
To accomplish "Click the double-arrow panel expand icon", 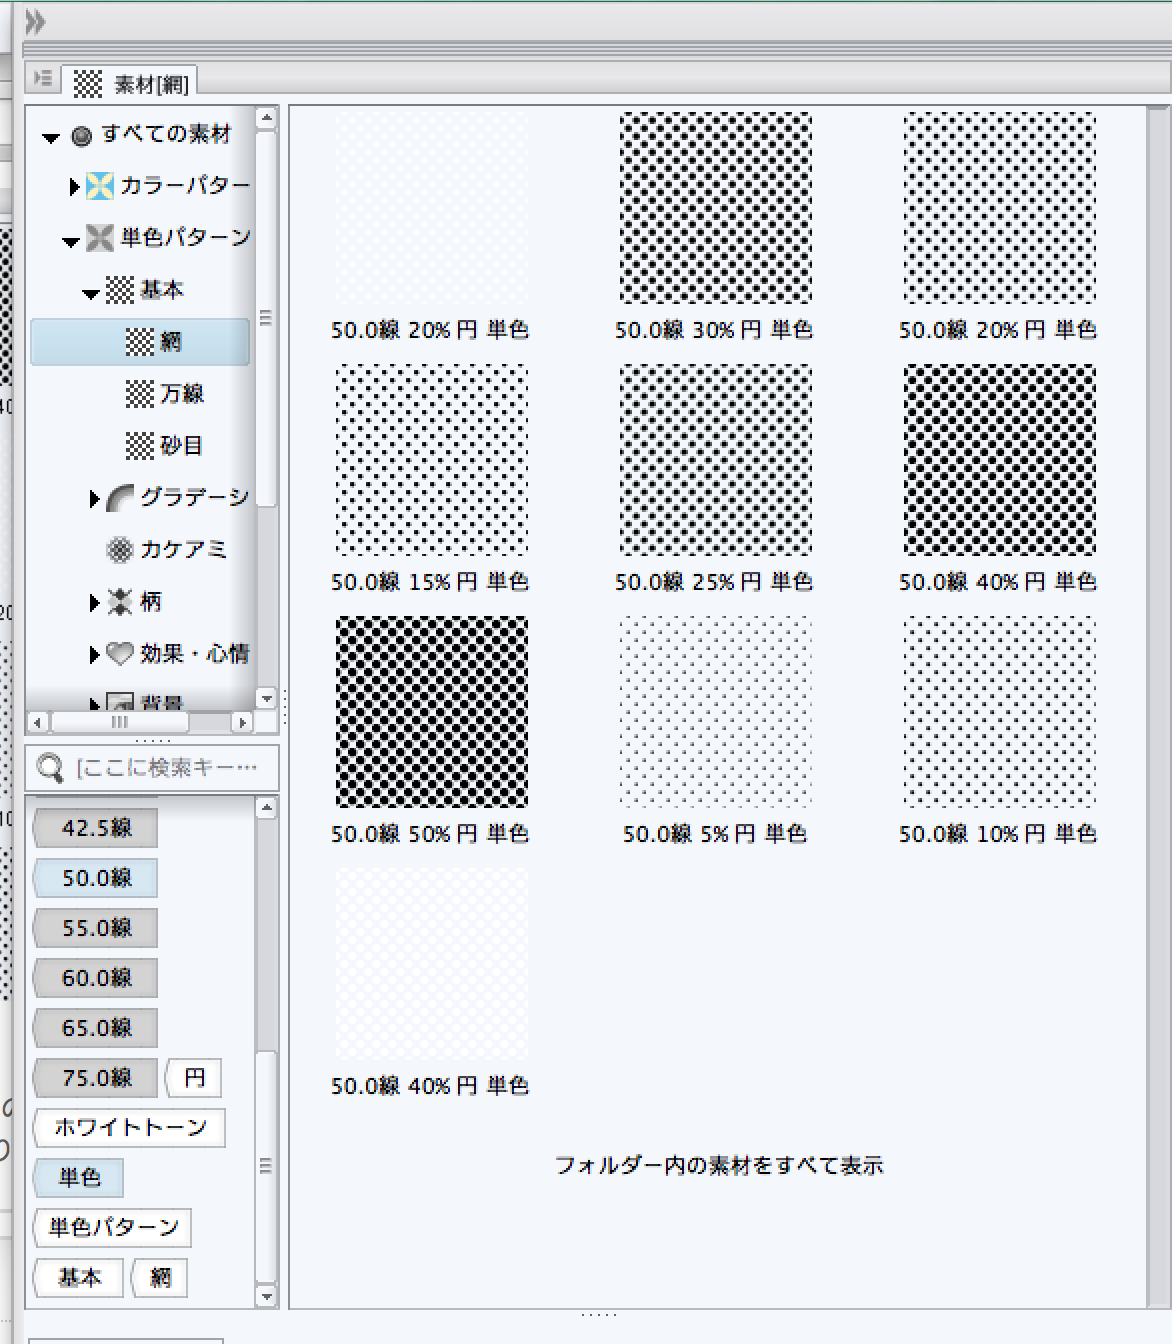I will [35, 21].
